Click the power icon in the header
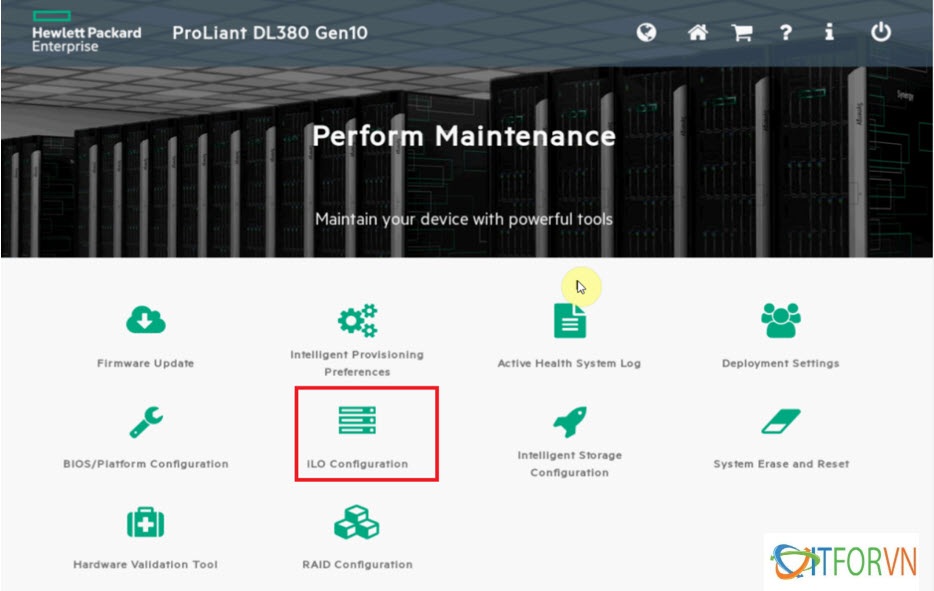 [880, 32]
